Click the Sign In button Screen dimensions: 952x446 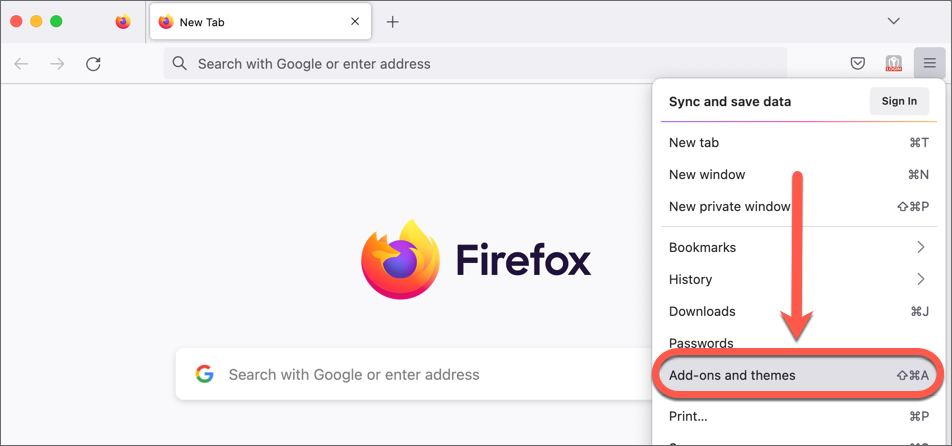click(x=899, y=101)
